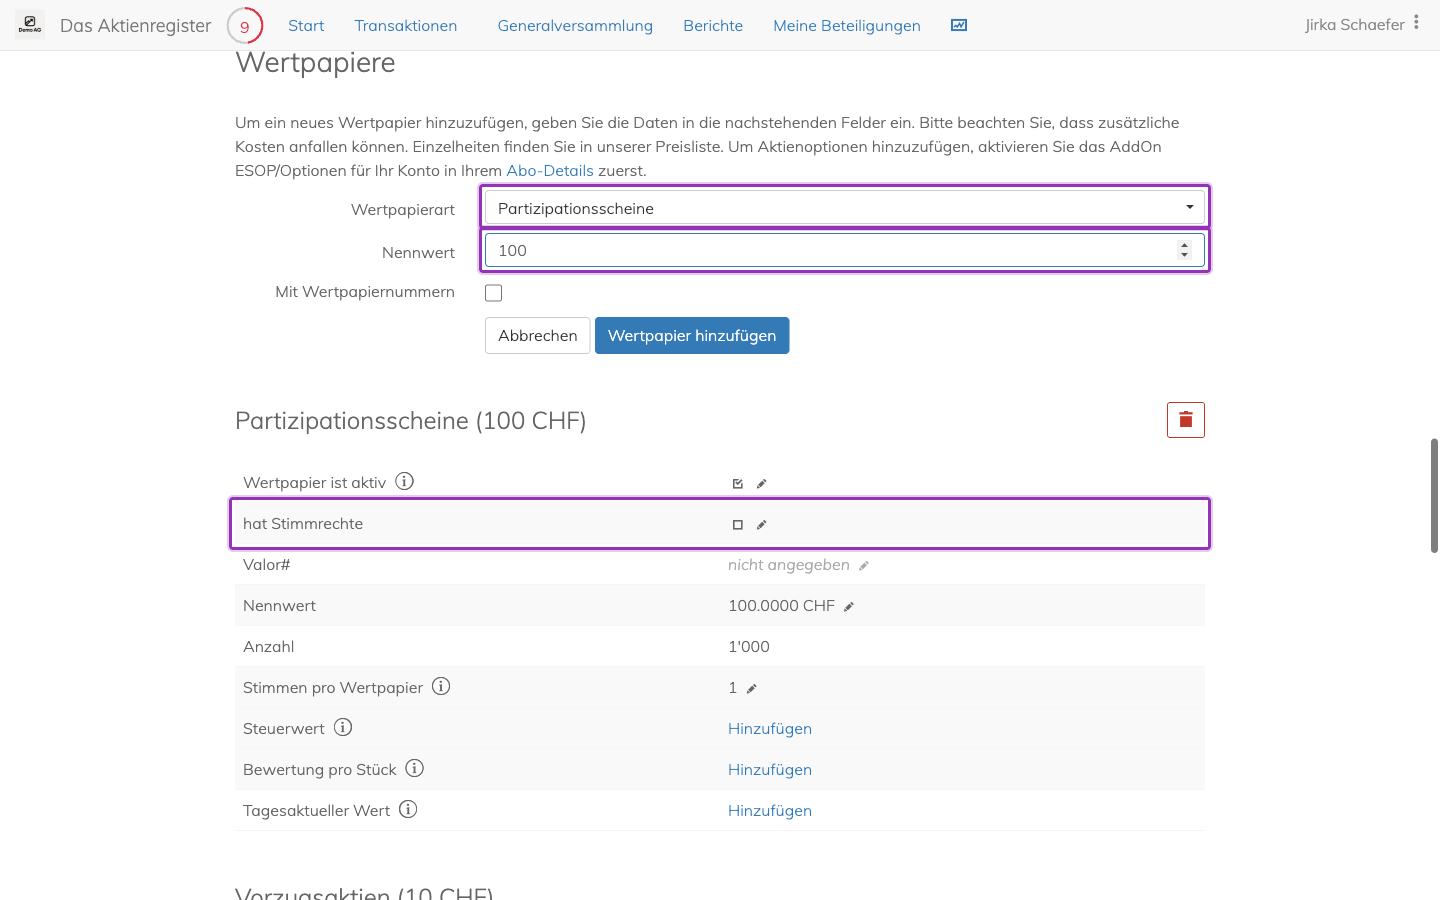Increase Nennwert with stepper arrow
Image resolution: width=1440 pixels, height=900 pixels.
1184,245
